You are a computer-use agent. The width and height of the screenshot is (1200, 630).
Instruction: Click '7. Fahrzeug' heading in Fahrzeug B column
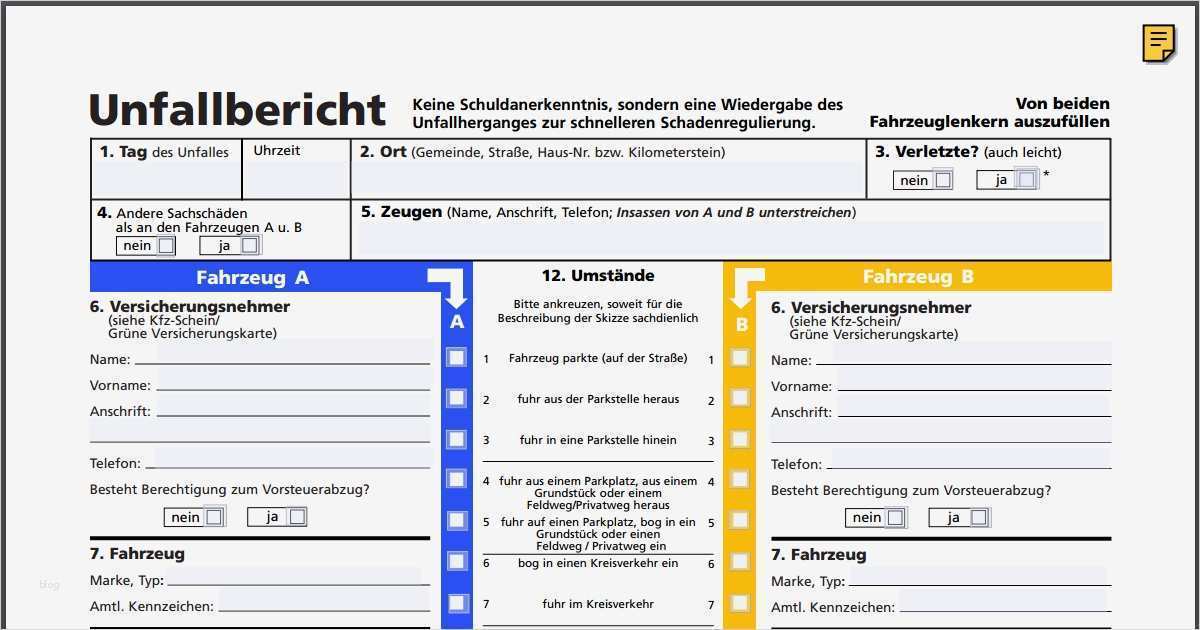(819, 554)
